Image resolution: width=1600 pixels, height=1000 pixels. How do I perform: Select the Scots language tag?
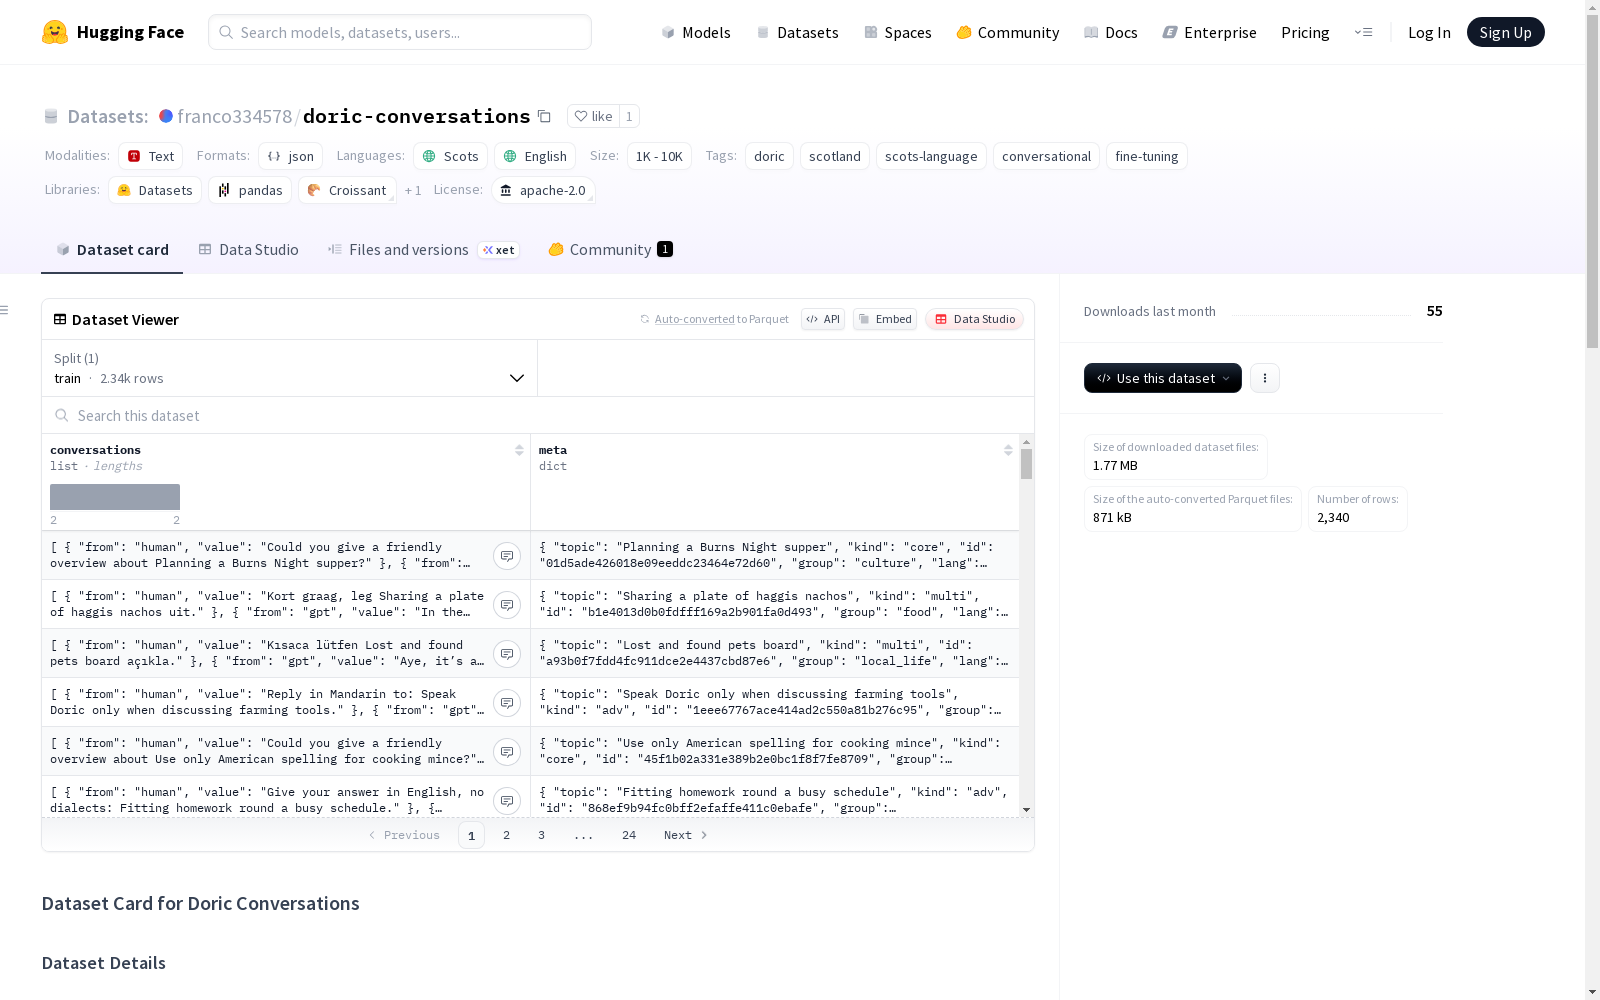point(450,156)
